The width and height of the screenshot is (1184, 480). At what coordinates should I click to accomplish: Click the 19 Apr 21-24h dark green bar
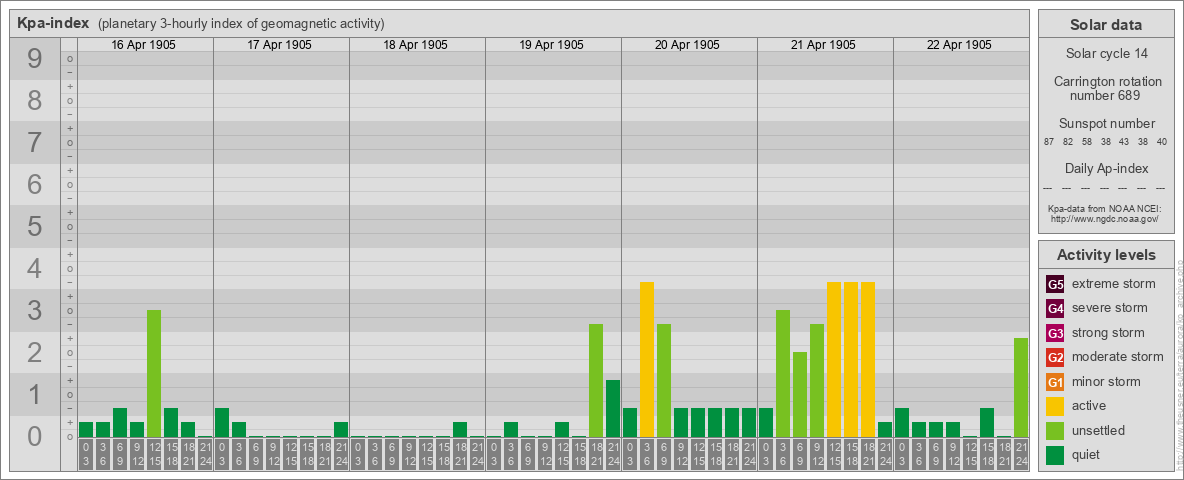613,408
